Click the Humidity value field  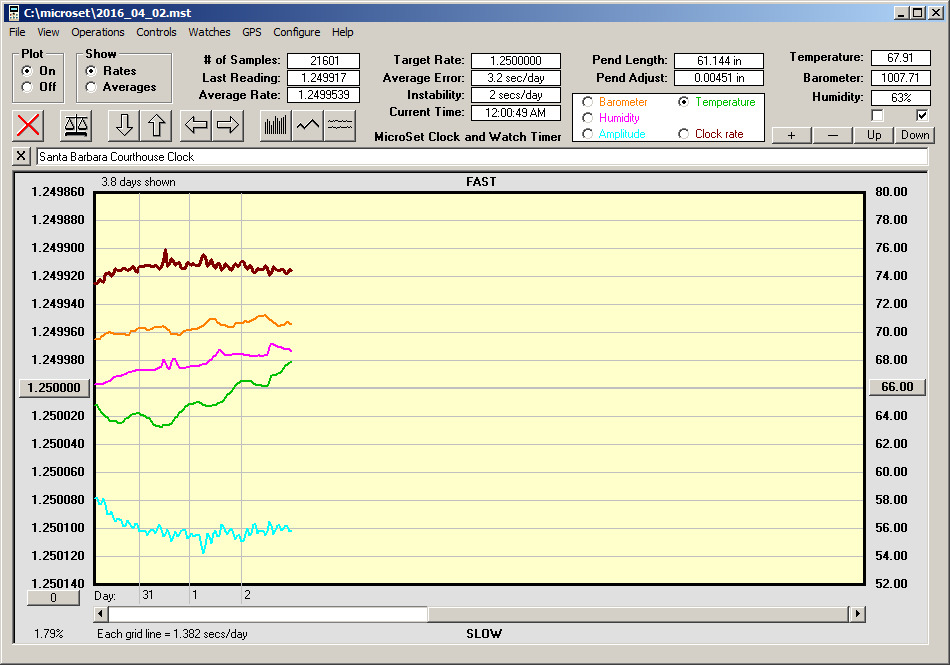[x=900, y=98]
